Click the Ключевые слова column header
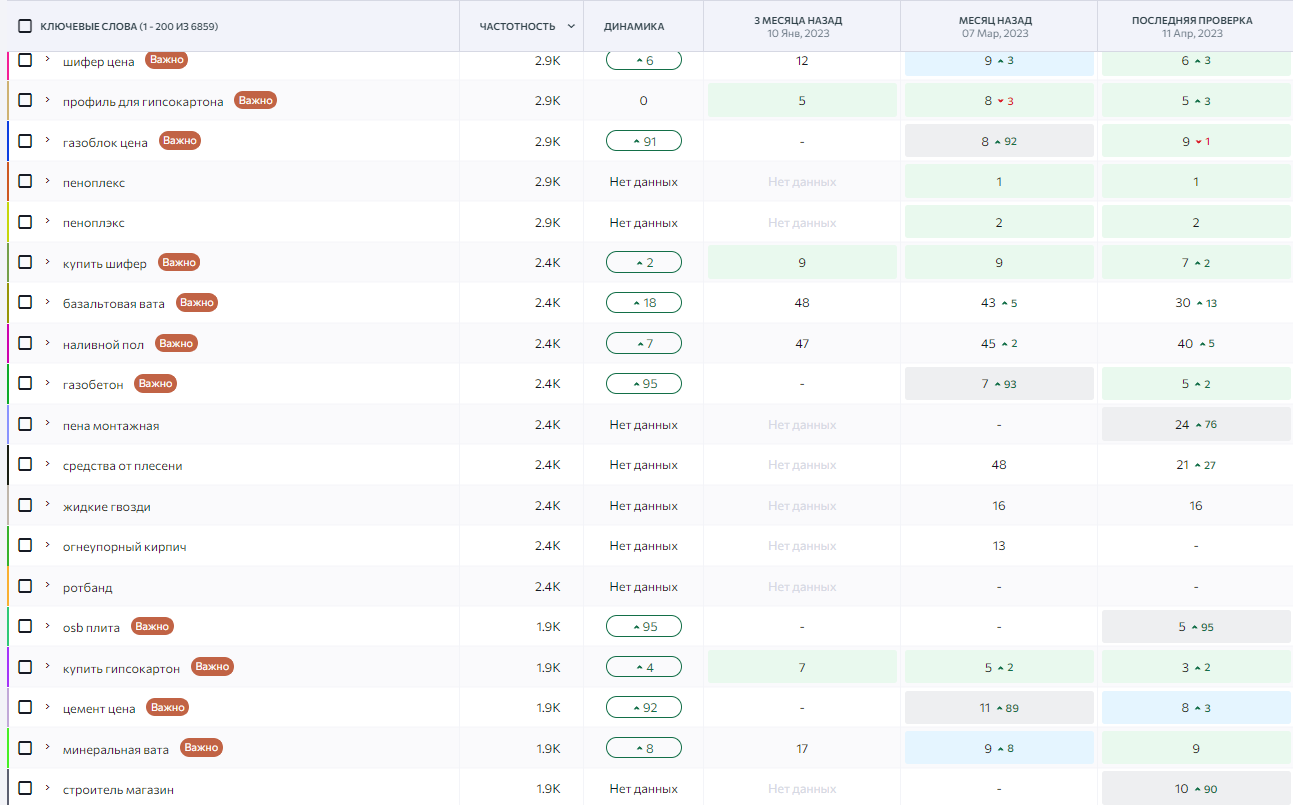The height and width of the screenshot is (805, 1293). pyautogui.click(x=129, y=26)
